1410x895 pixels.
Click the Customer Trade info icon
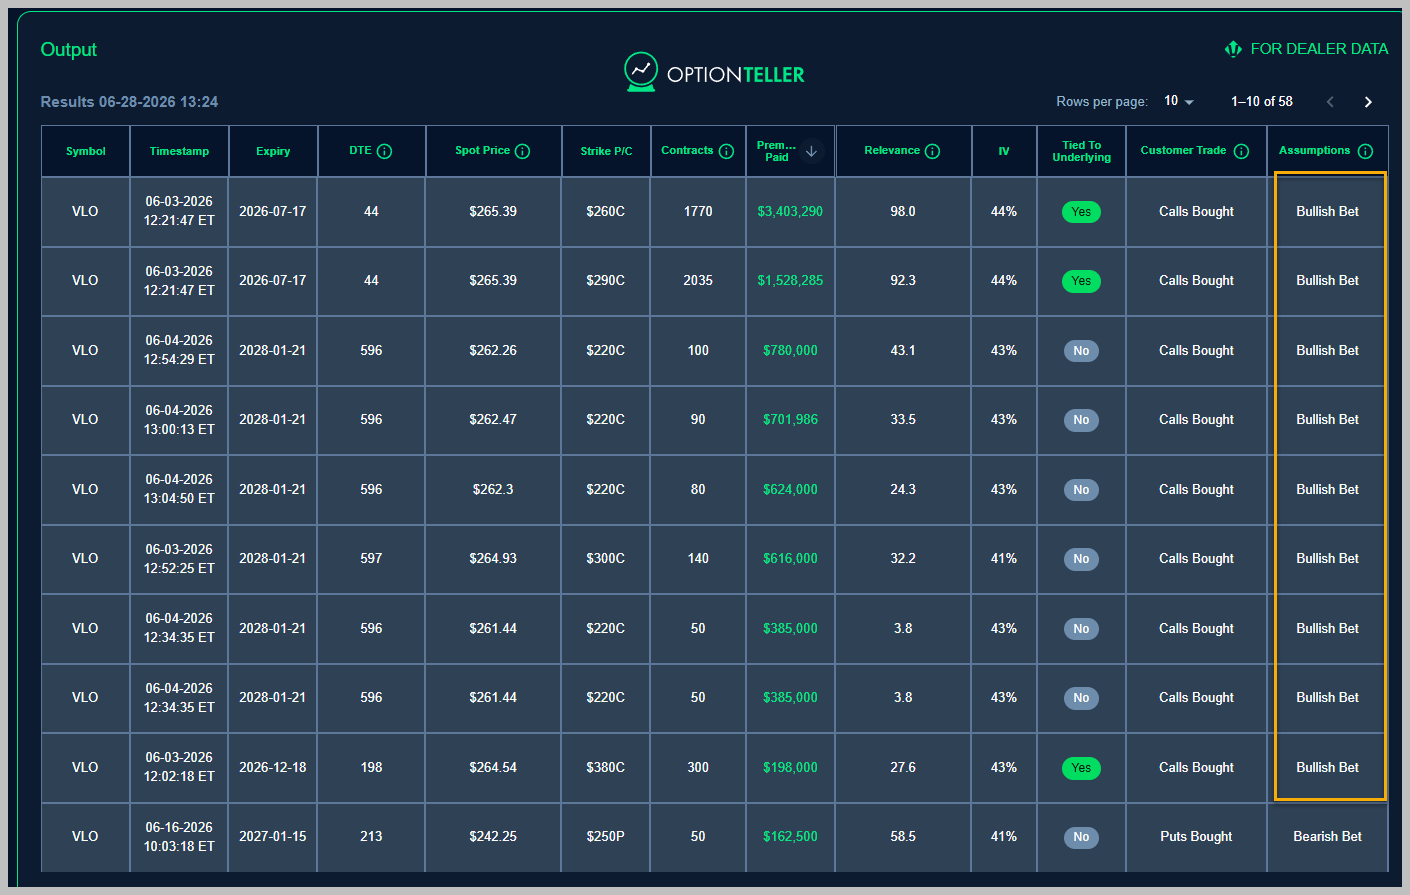click(x=1241, y=151)
